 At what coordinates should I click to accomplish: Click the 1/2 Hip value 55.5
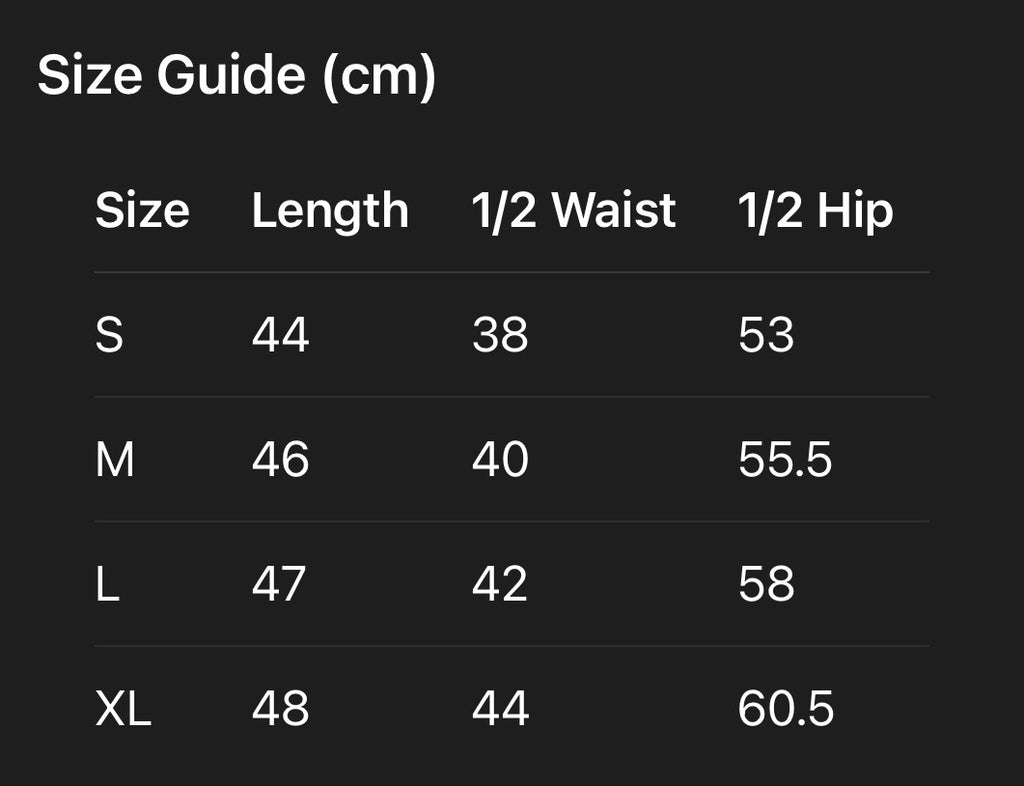tap(785, 460)
